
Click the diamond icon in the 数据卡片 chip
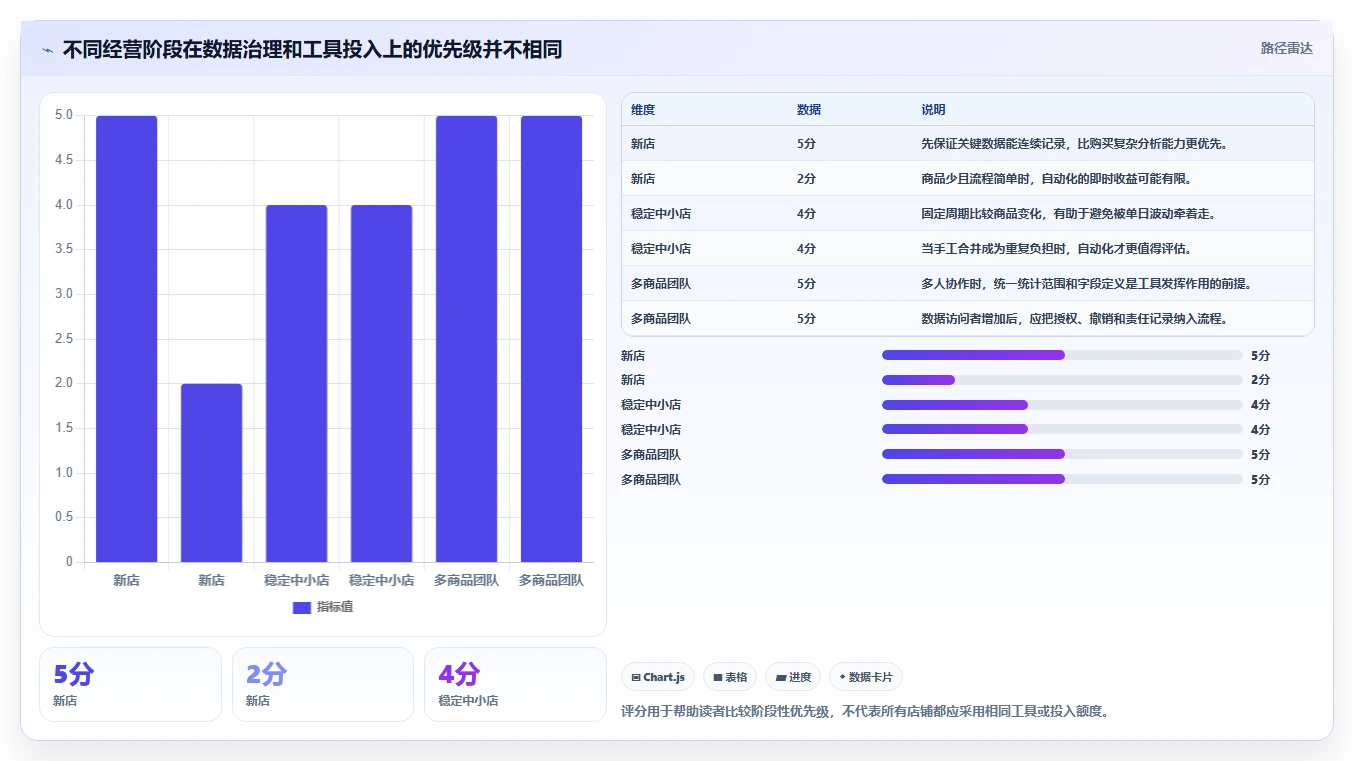[843, 677]
